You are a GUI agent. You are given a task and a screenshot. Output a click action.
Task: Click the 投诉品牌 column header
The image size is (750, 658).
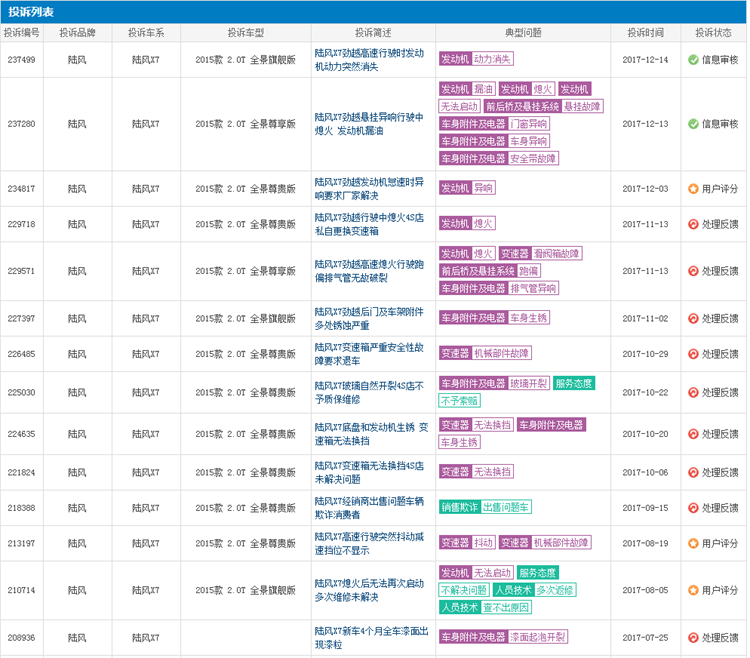click(x=77, y=33)
